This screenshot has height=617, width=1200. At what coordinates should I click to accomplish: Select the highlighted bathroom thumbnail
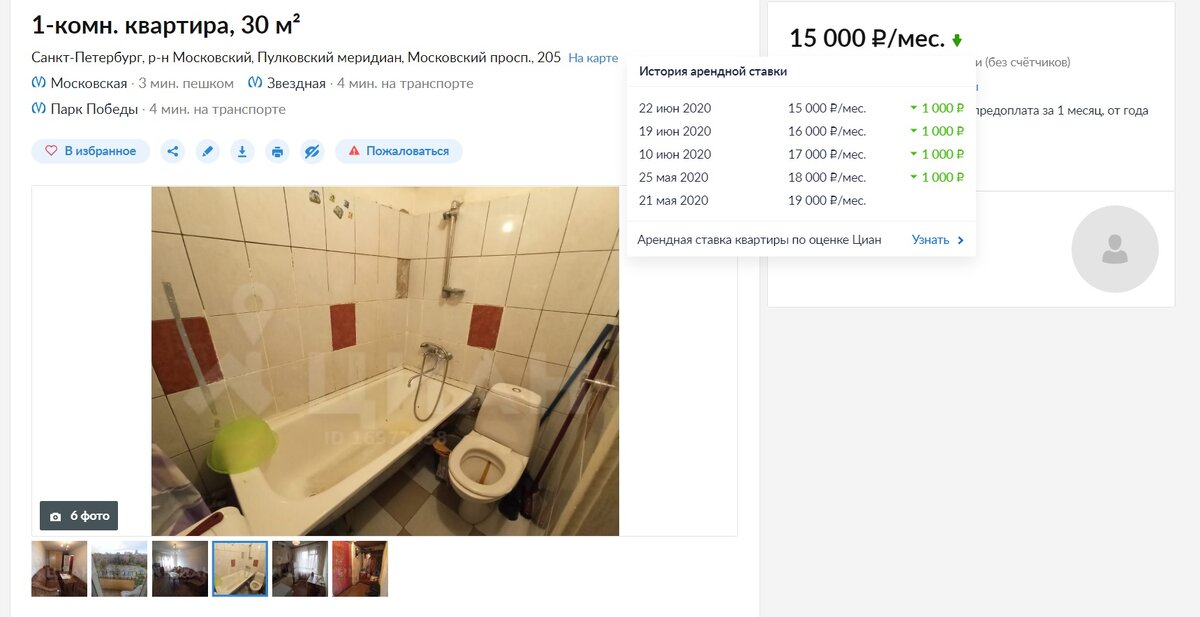click(x=240, y=569)
